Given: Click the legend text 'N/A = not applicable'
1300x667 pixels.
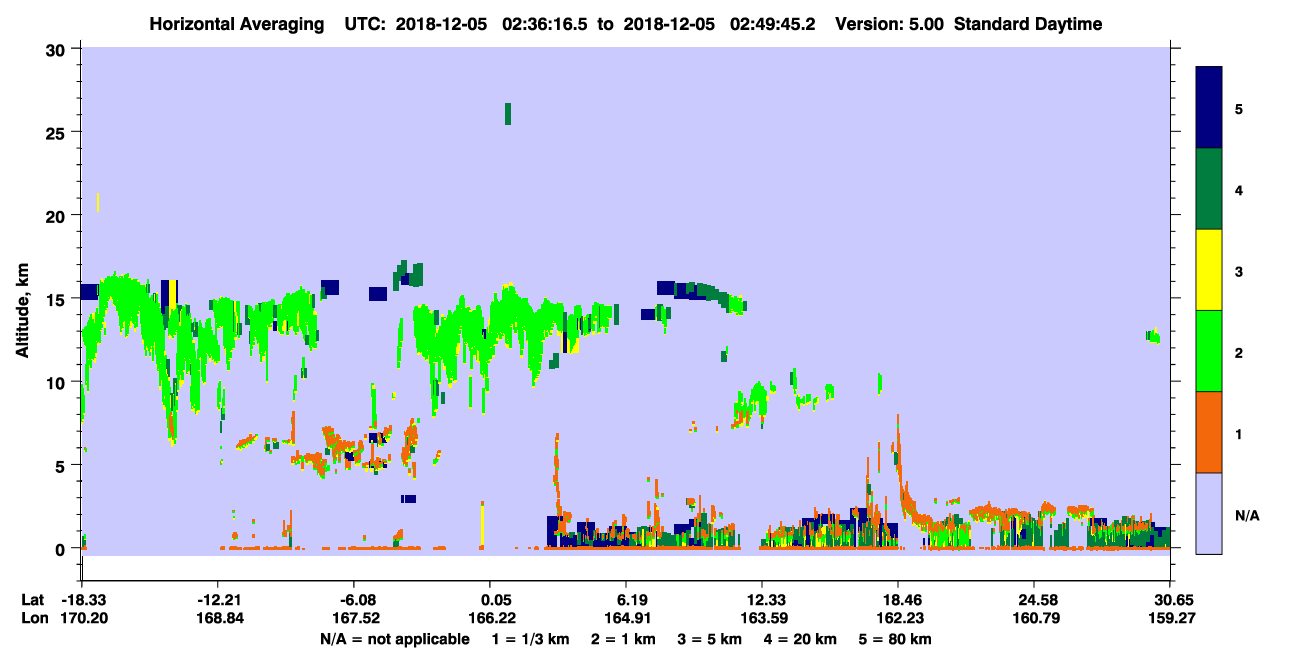Looking at the screenshot, I should [x=395, y=639].
